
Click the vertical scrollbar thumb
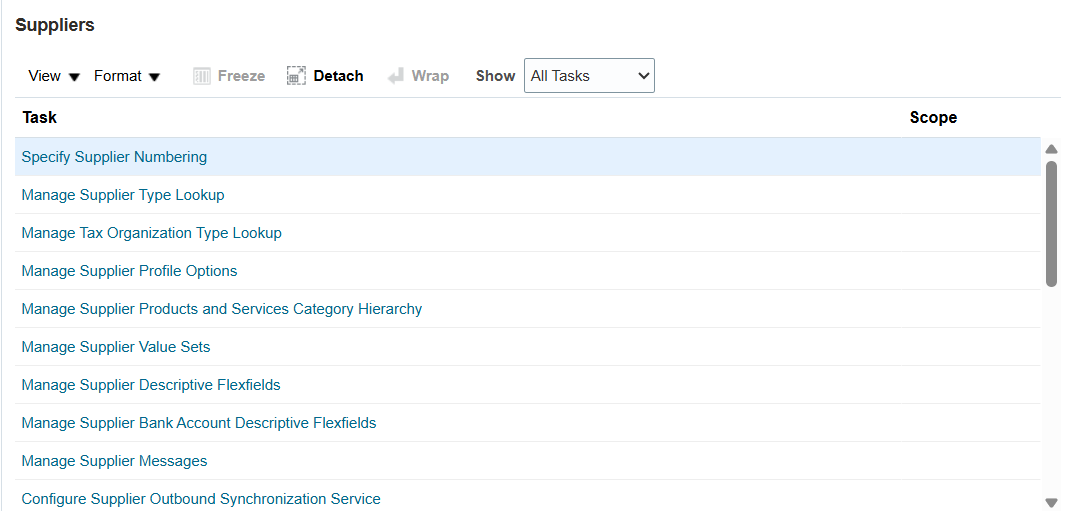point(1051,223)
